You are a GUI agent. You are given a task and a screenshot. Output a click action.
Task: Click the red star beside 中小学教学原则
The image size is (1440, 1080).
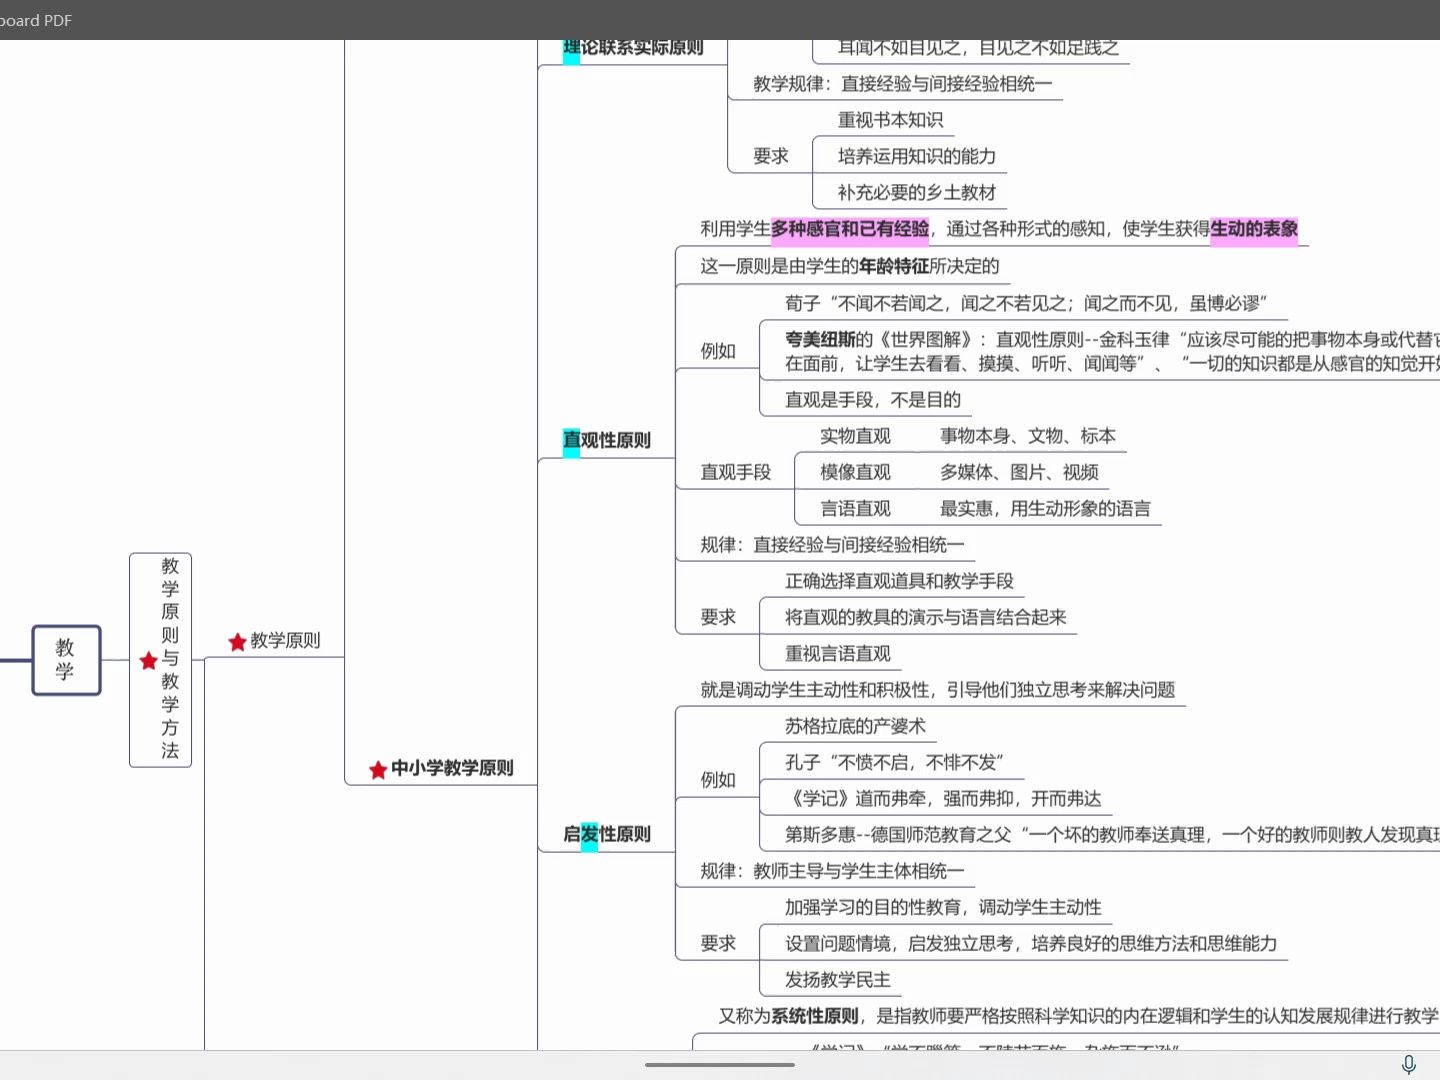378,770
